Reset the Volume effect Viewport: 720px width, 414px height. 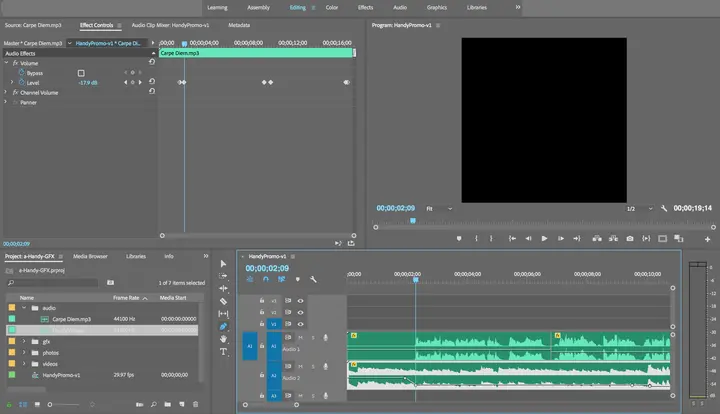(x=152, y=62)
